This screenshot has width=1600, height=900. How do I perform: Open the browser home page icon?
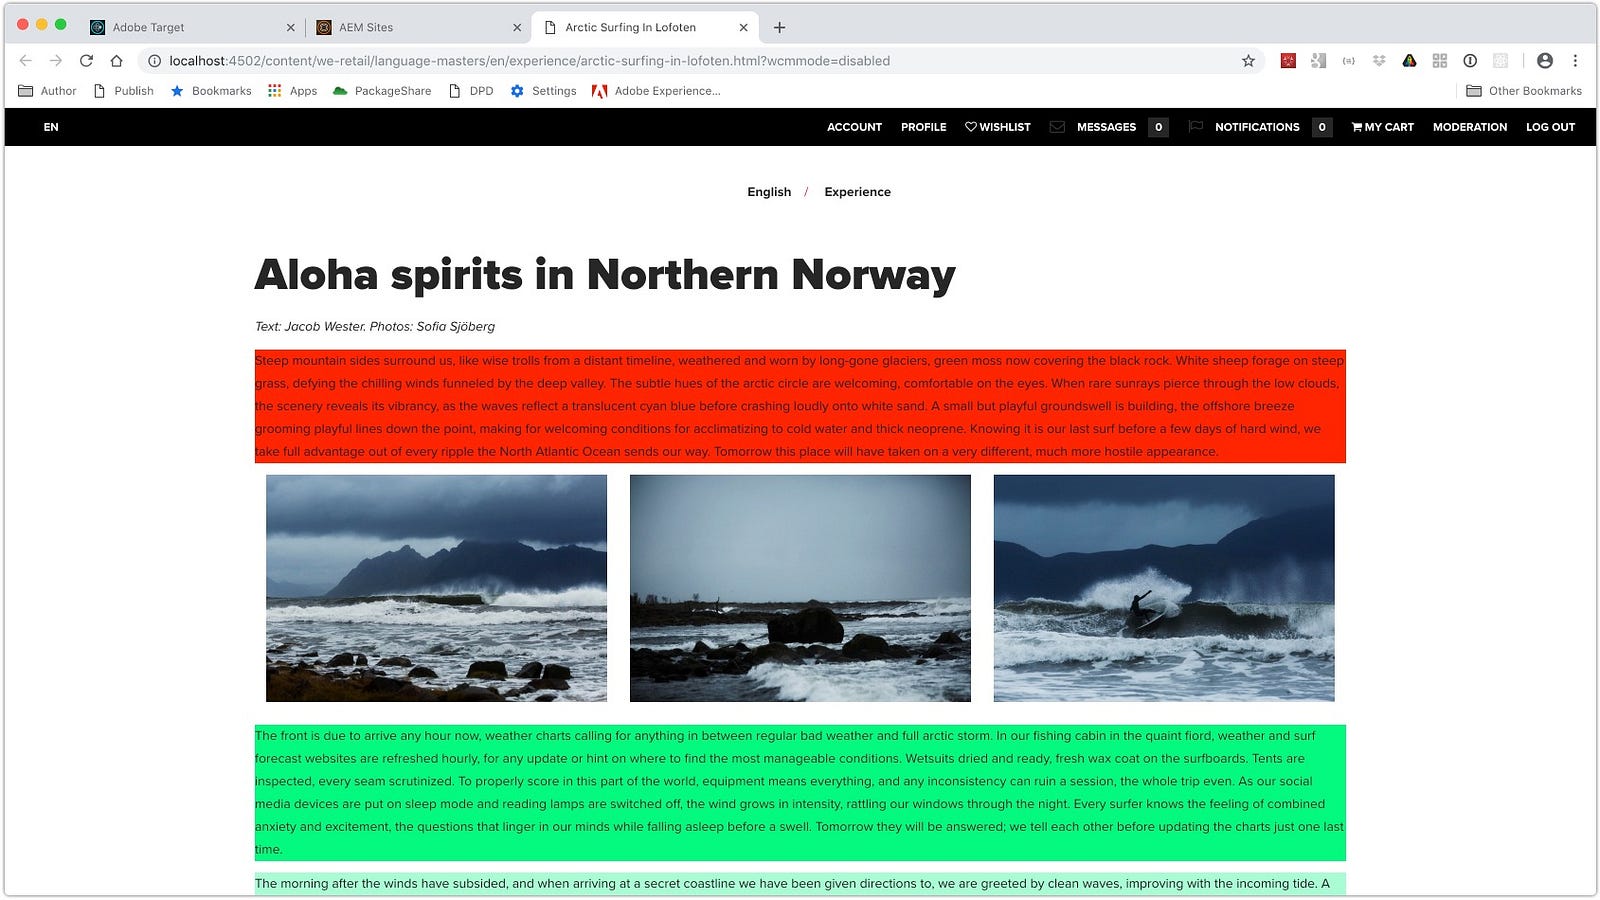117,61
